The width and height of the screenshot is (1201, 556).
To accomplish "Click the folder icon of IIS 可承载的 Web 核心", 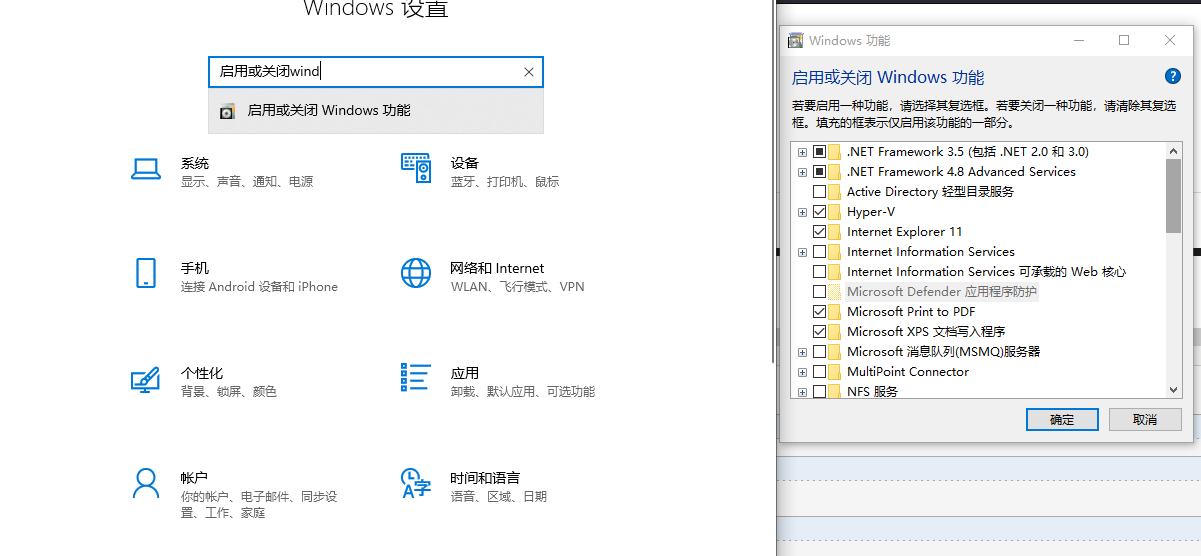I will (x=835, y=272).
